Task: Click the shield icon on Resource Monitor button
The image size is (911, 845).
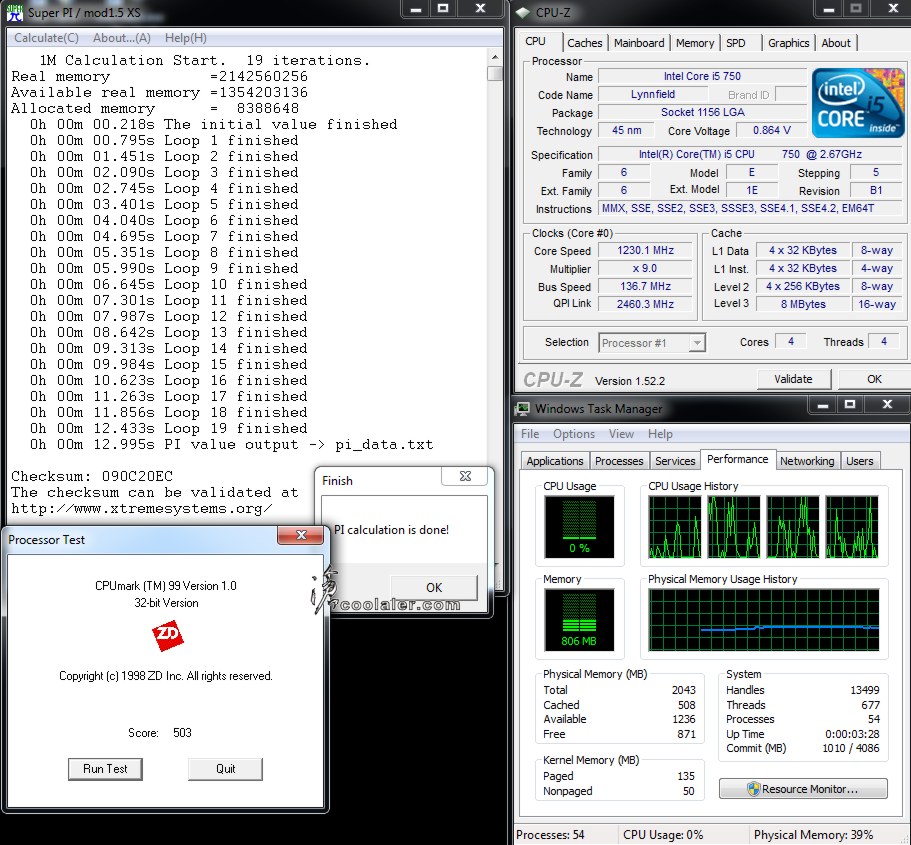Action: pyautogui.click(x=754, y=789)
